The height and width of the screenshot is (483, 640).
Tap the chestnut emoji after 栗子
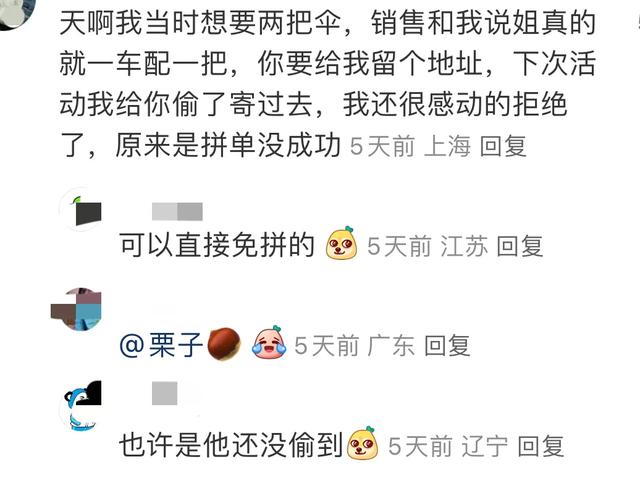(224, 345)
